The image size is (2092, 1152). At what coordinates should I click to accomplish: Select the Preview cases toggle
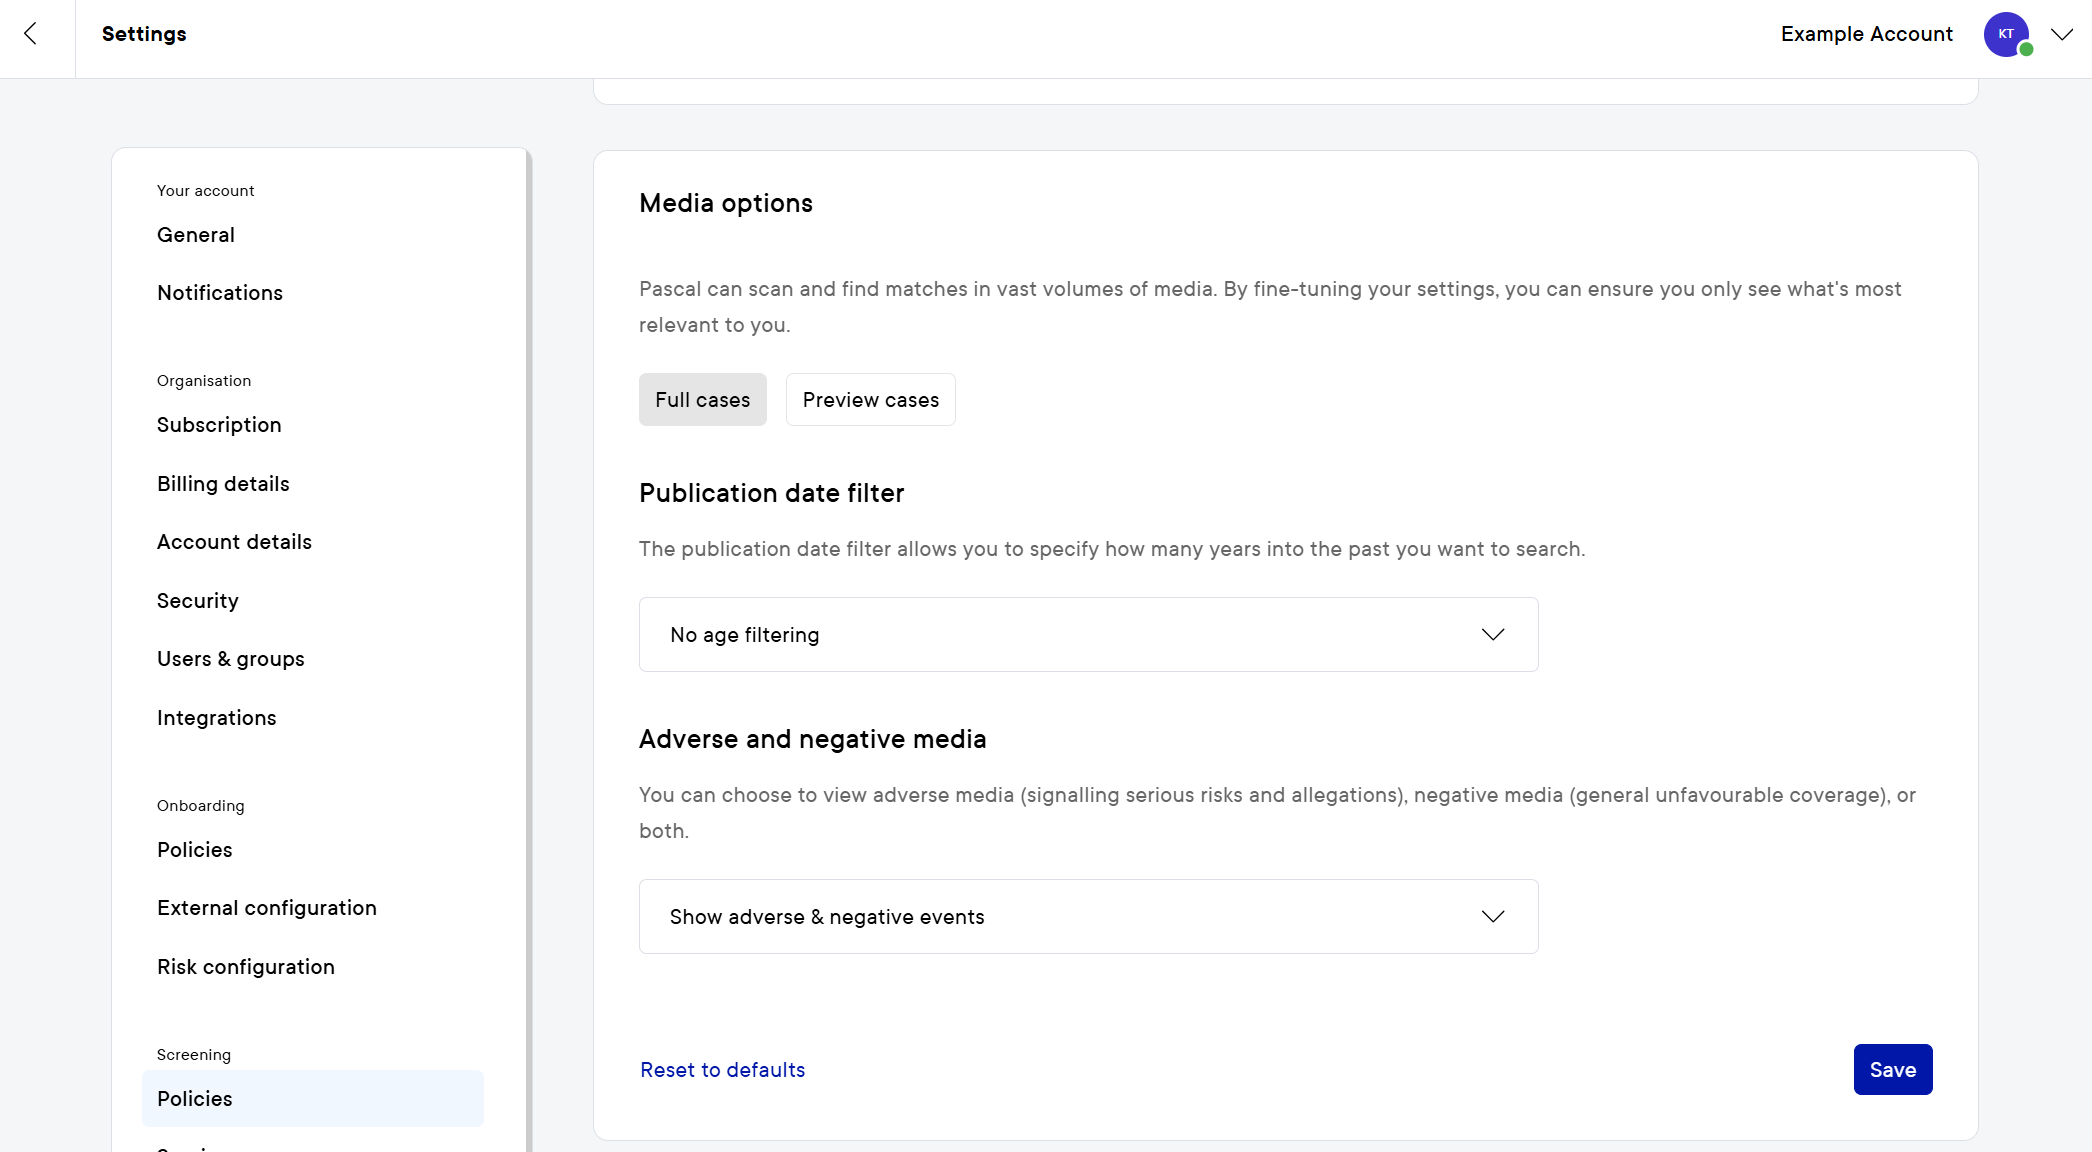870,400
